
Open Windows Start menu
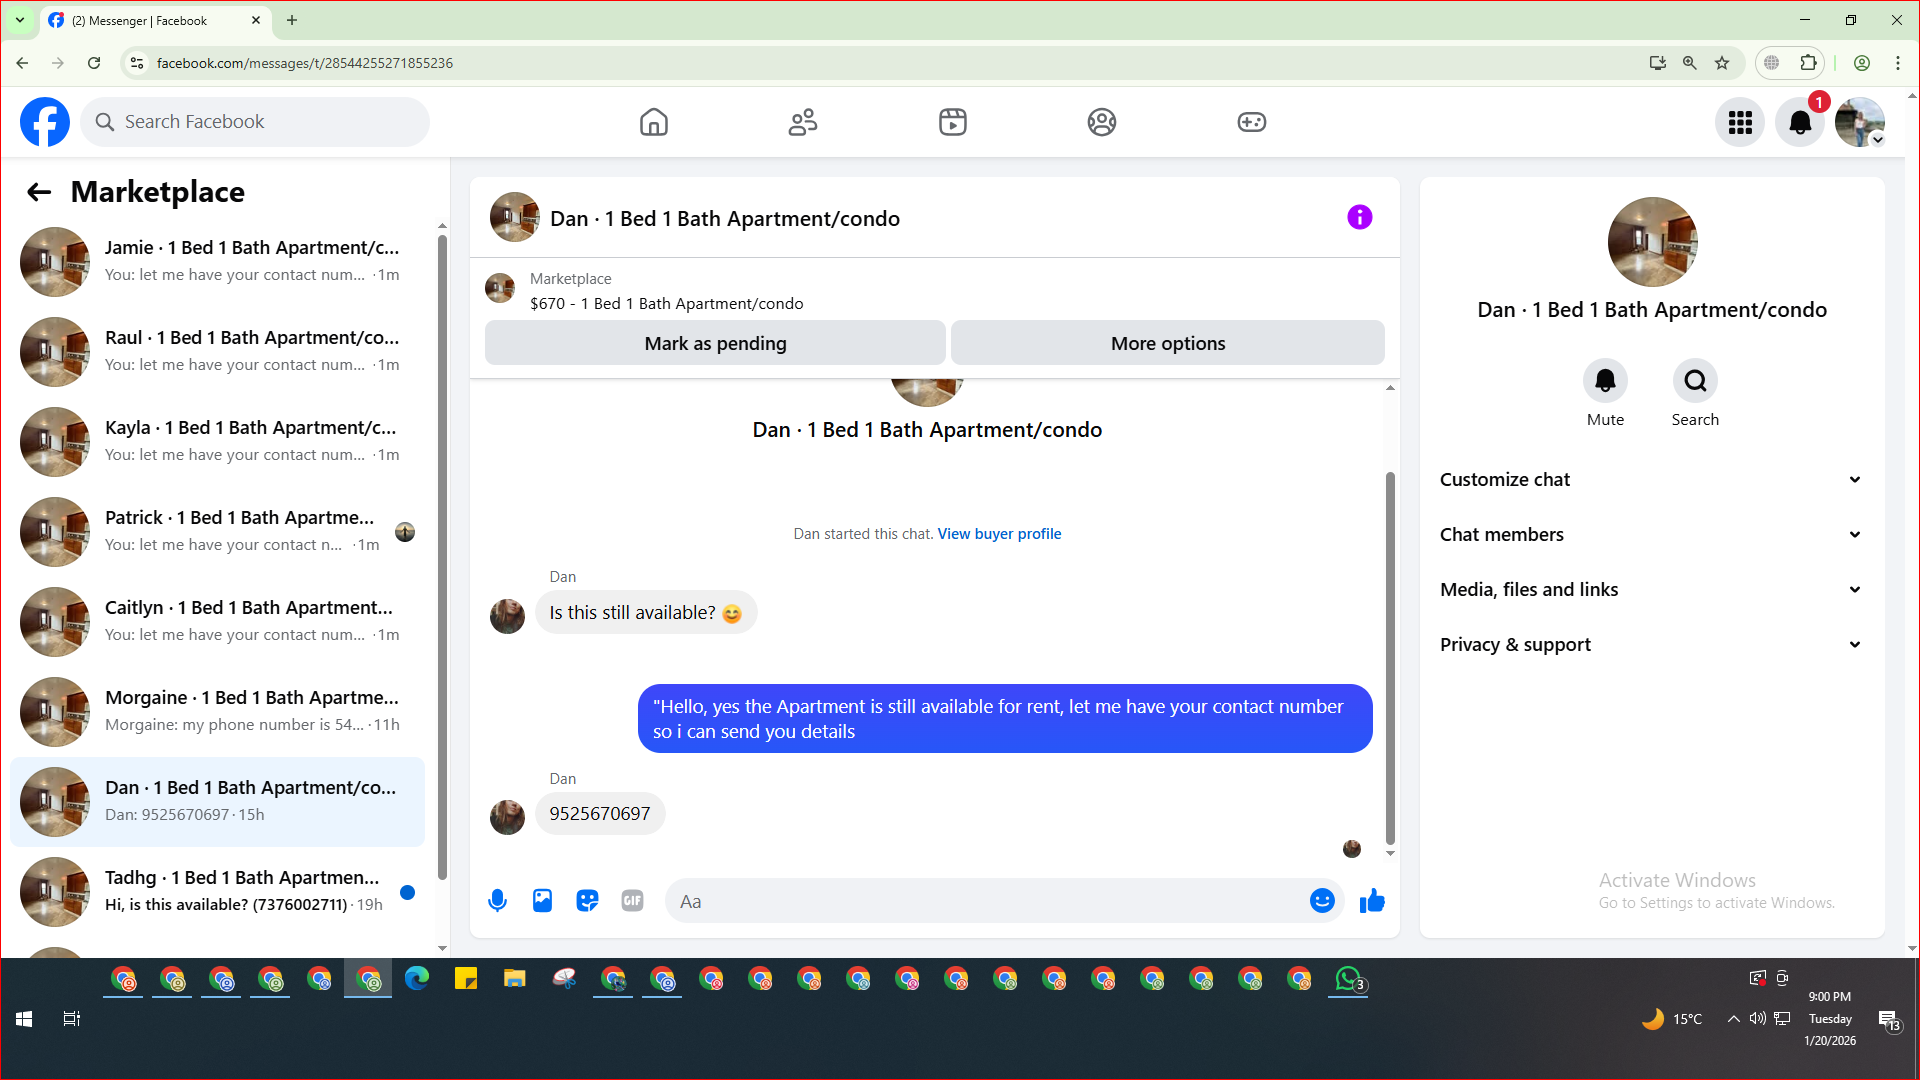24,1019
